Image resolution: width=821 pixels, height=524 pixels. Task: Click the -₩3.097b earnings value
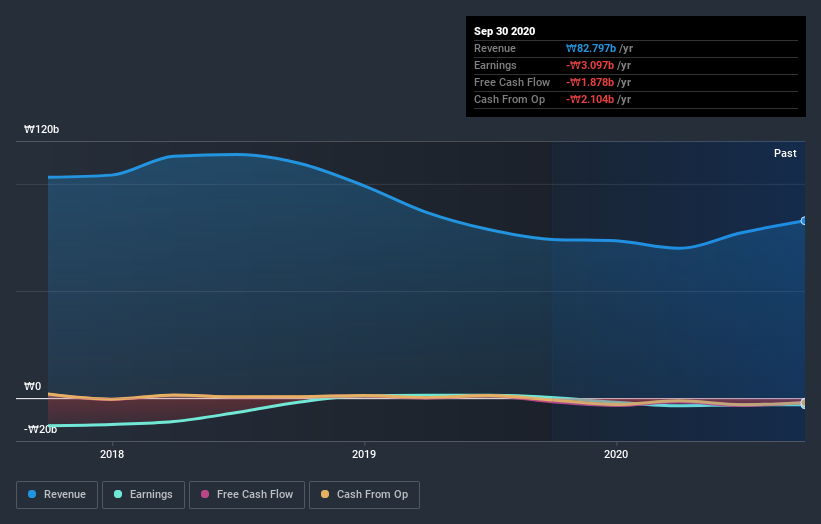click(590, 65)
